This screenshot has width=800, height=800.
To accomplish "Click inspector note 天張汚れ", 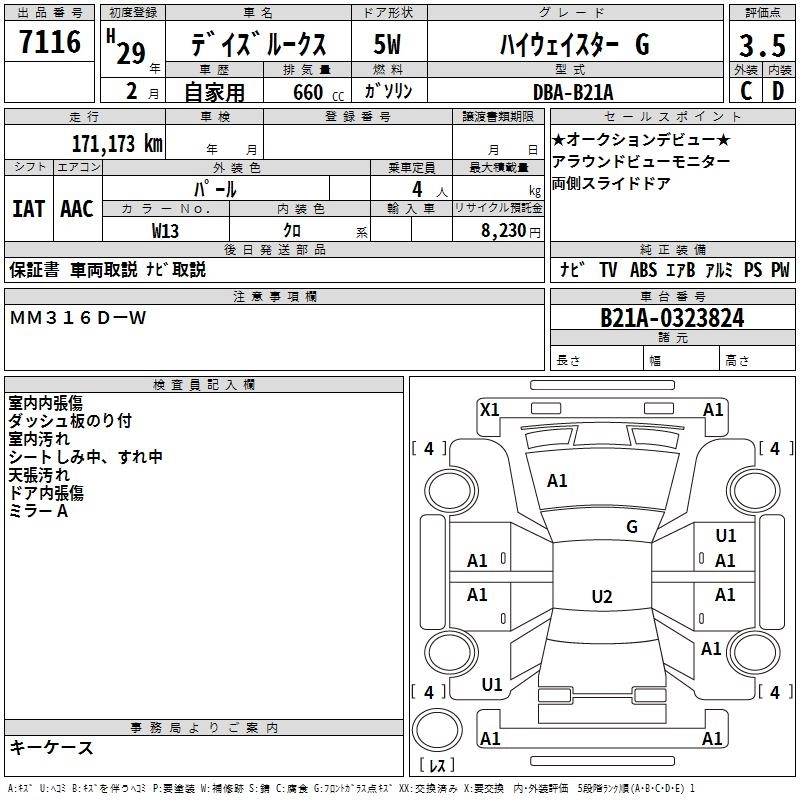I will pyautogui.click(x=39, y=475).
